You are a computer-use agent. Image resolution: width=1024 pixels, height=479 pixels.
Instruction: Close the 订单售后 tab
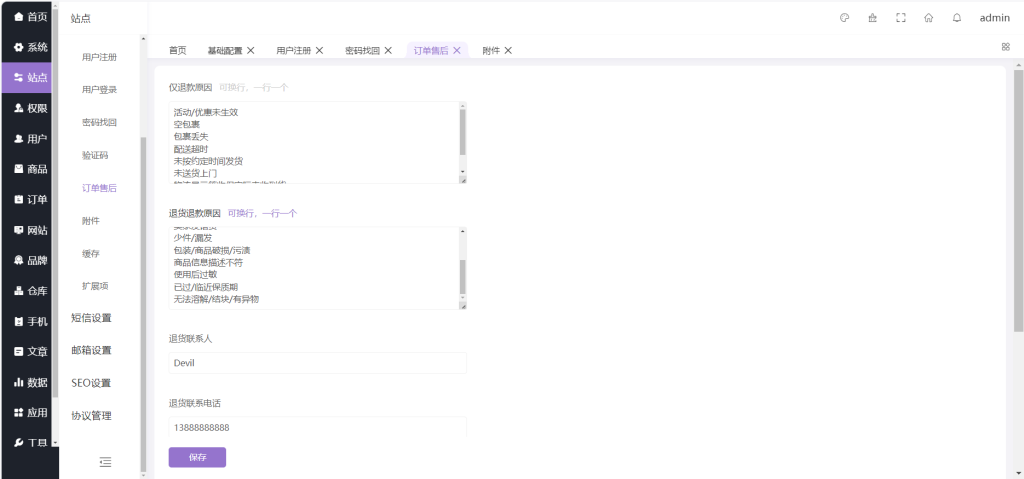[457, 50]
